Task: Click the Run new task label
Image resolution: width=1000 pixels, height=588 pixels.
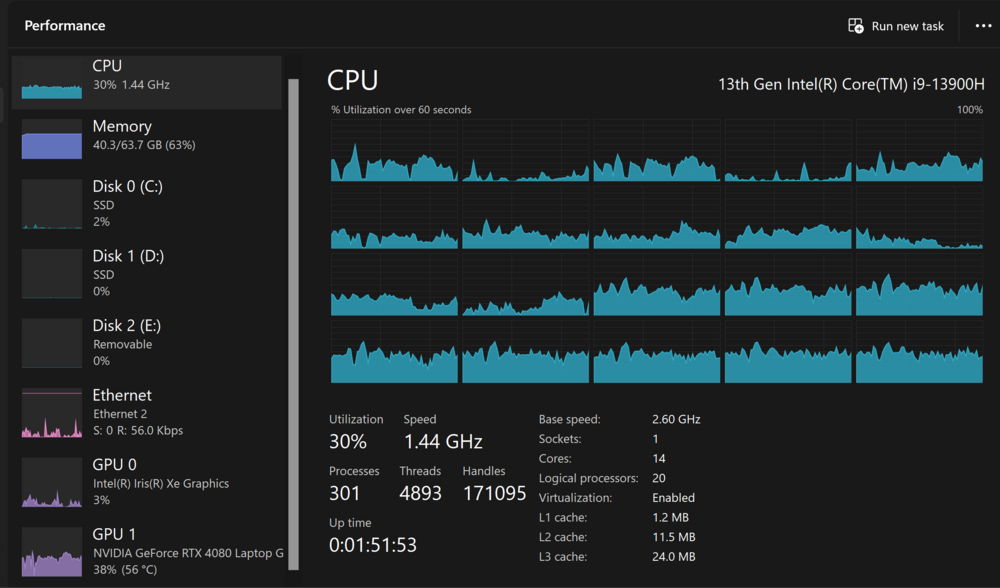Action: (907, 26)
